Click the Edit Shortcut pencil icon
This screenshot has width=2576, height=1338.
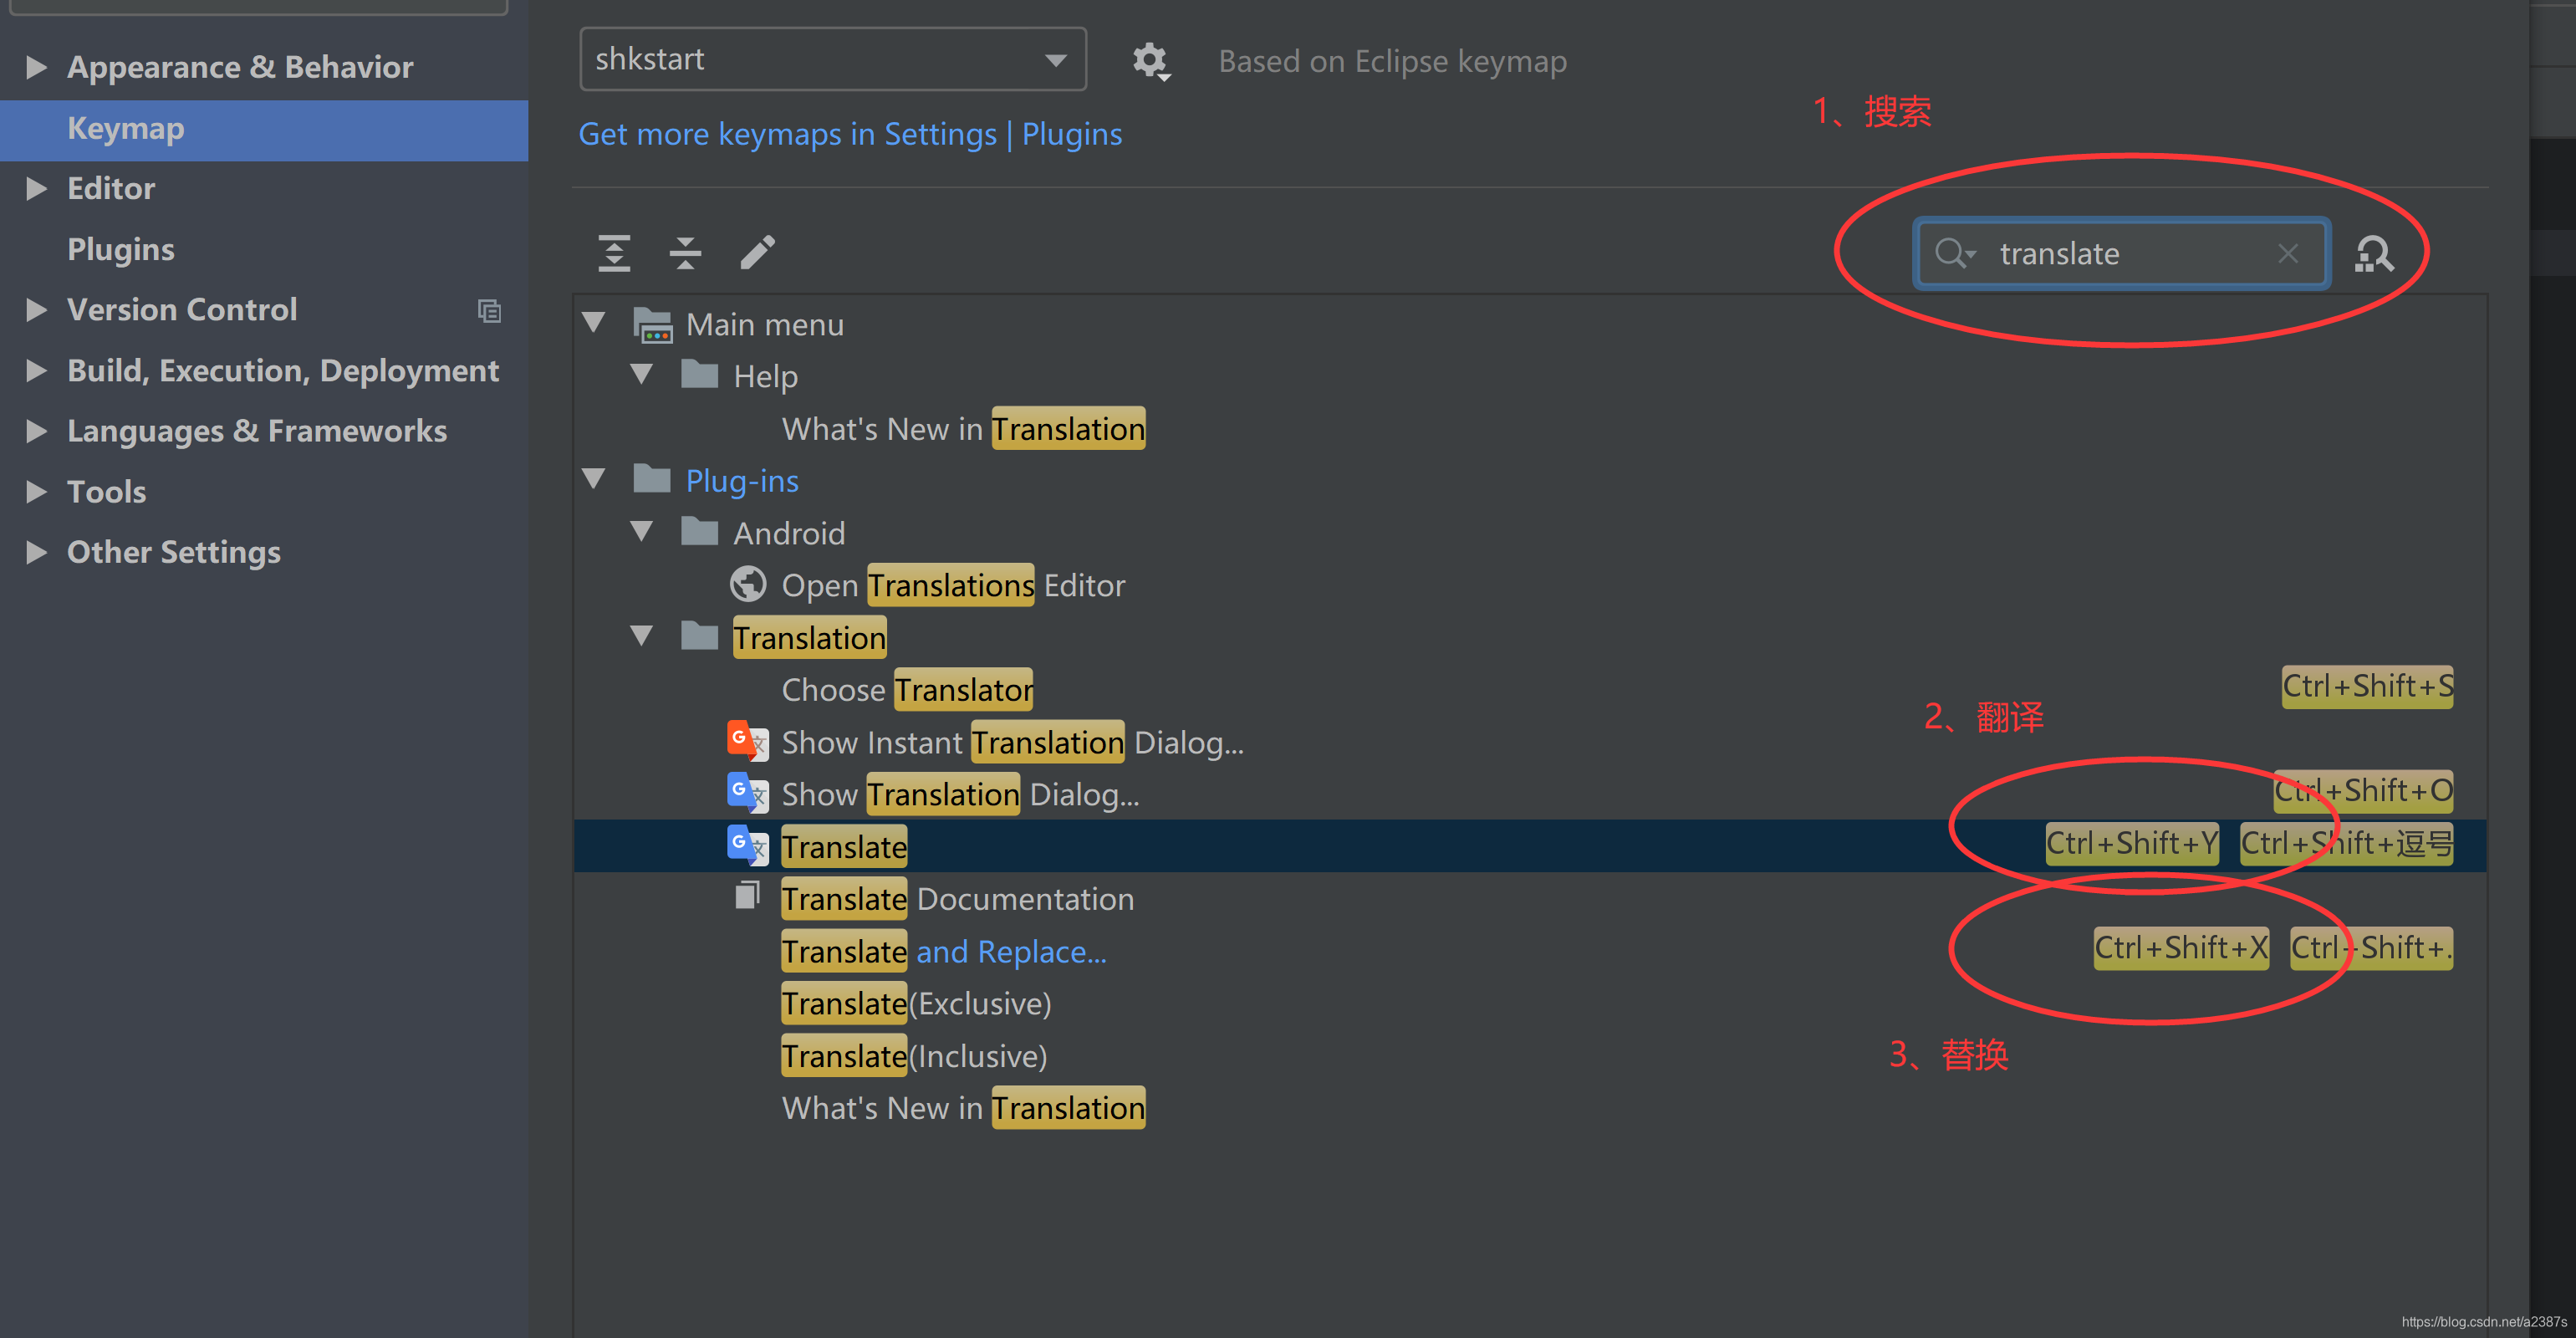tap(757, 253)
